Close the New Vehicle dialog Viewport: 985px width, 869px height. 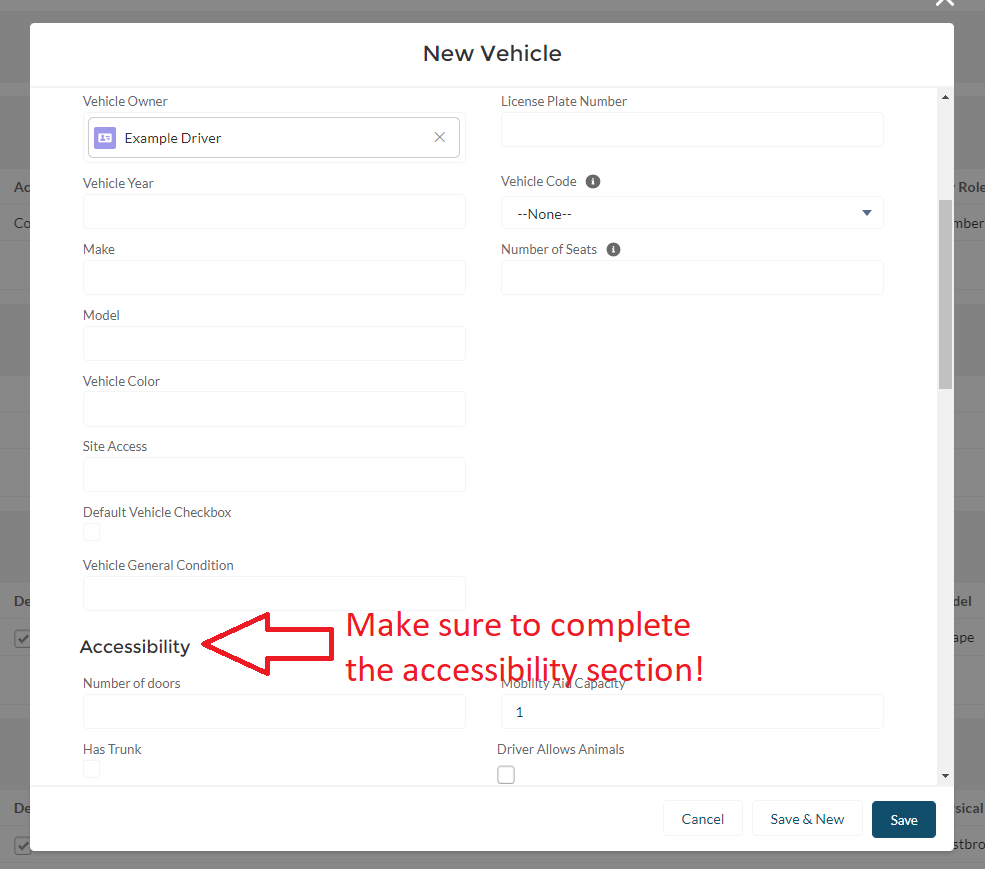(944, 3)
